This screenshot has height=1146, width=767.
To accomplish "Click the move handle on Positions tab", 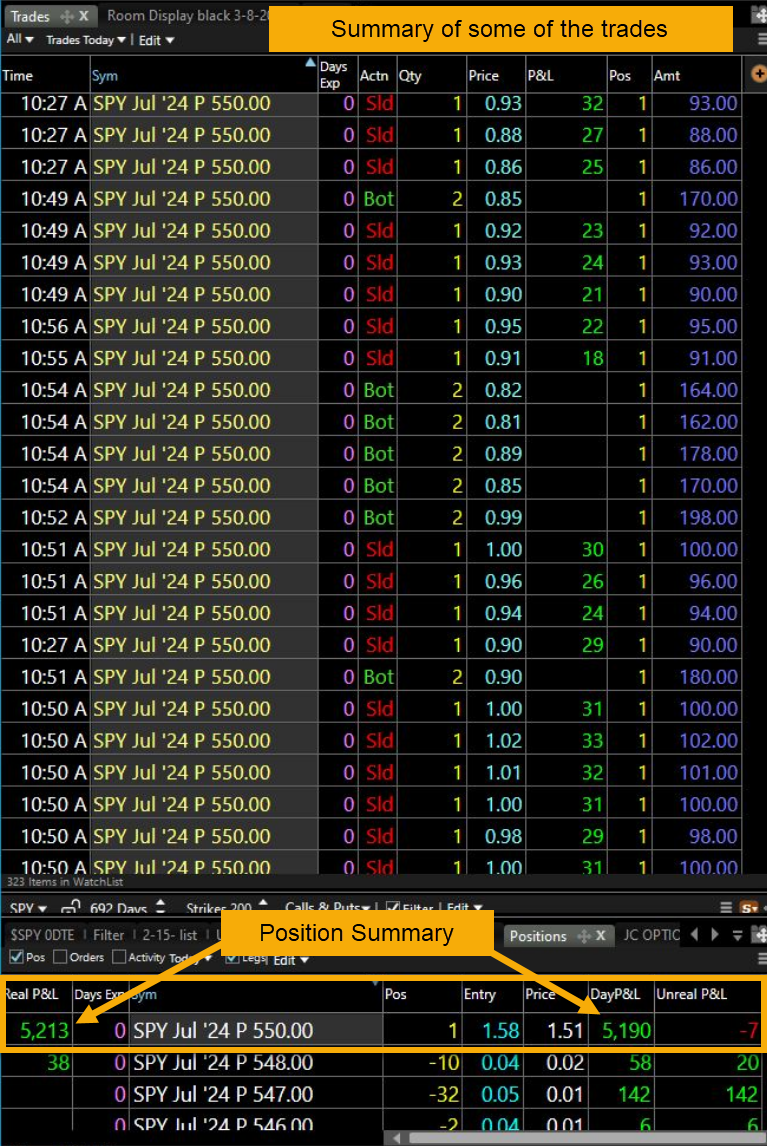I will pyautogui.click(x=583, y=936).
